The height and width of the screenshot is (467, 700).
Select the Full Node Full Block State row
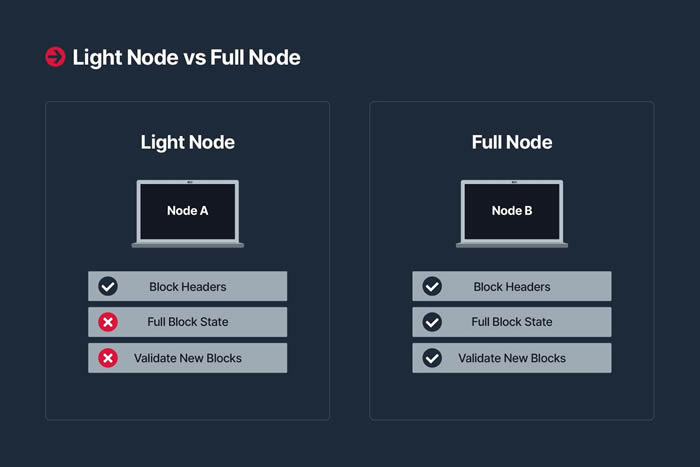point(512,322)
